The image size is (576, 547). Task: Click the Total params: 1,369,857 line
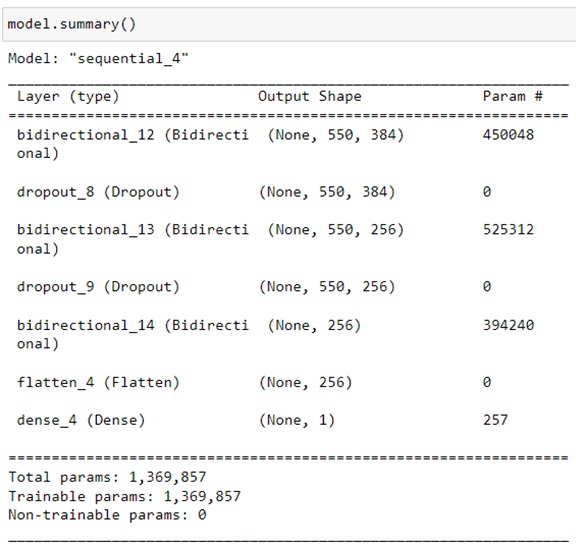[x=107, y=477]
